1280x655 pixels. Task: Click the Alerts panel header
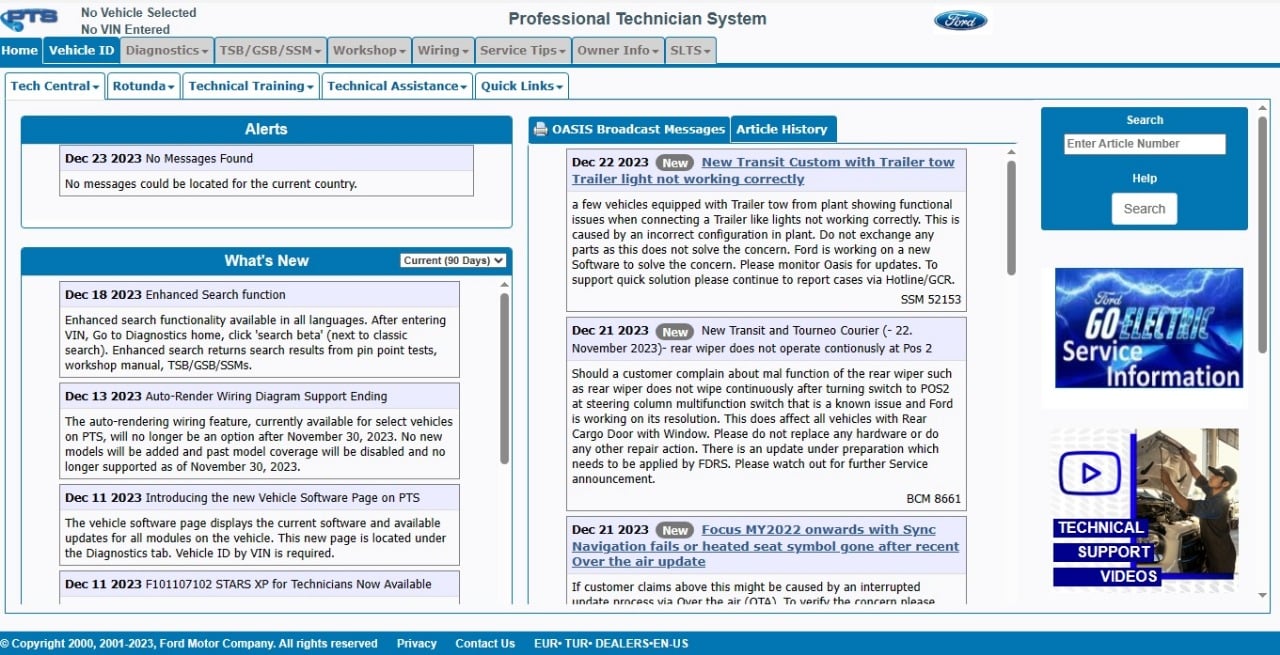click(x=266, y=129)
